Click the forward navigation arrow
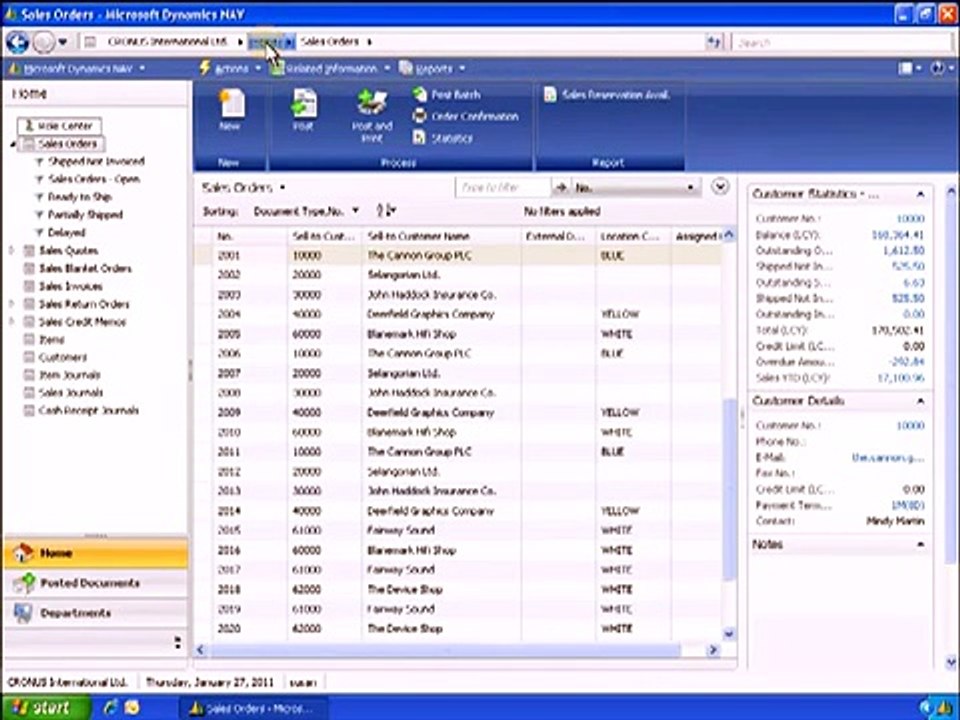Screen dimensions: 960x720 tap(44, 42)
